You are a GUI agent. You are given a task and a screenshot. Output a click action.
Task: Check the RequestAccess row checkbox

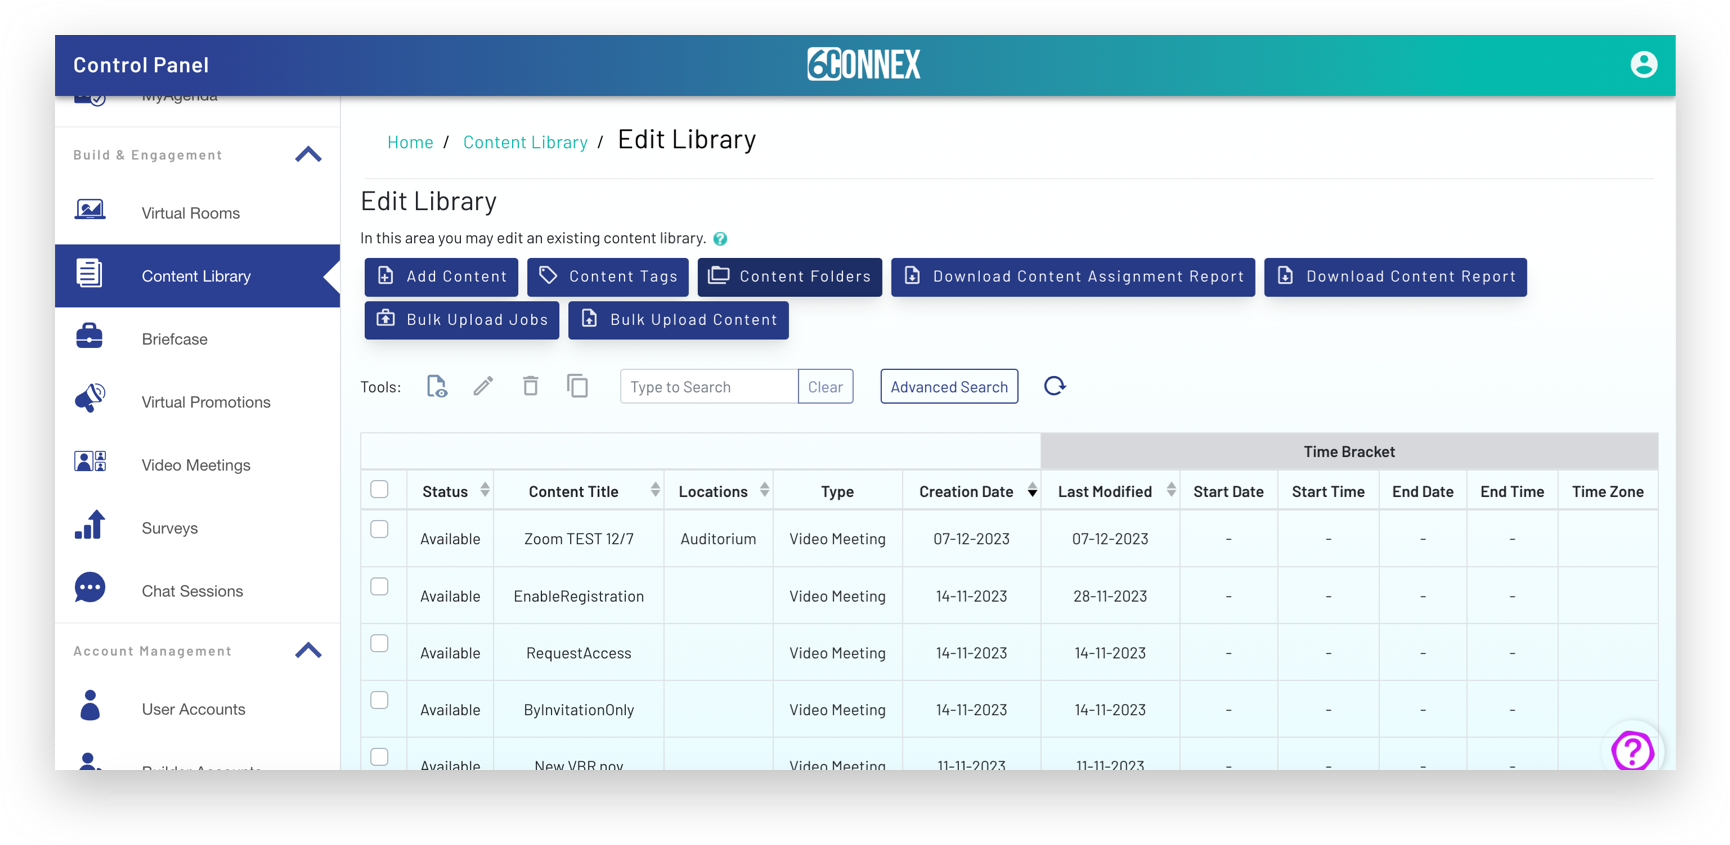379,643
